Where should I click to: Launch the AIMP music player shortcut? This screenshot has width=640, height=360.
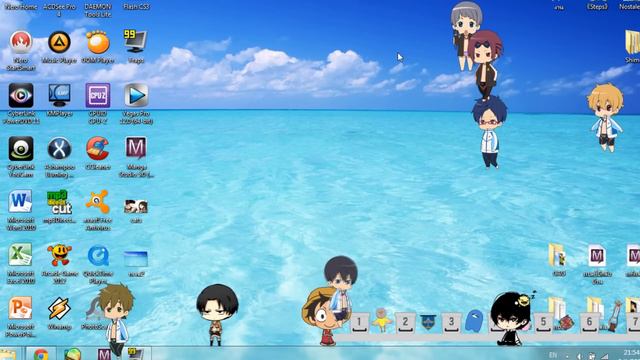(x=60, y=42)
